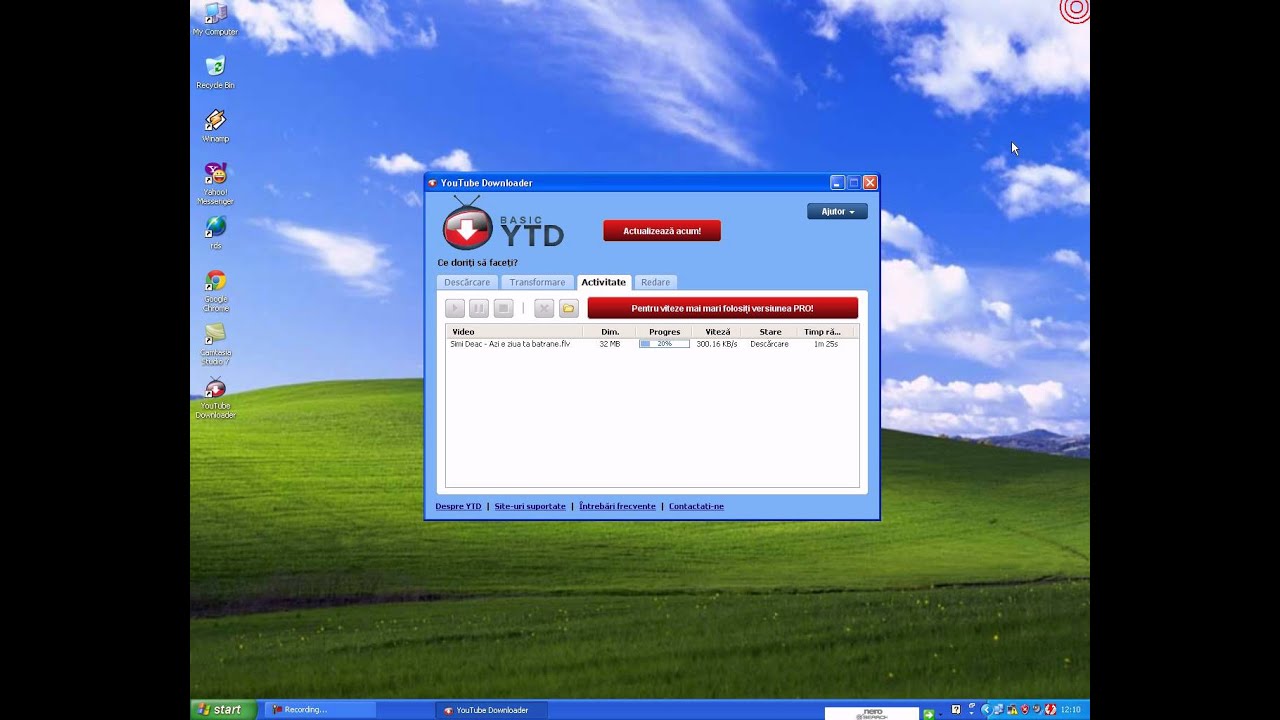
Task: Click the 20% download progress bar
Action: click(x=664, y=344)
